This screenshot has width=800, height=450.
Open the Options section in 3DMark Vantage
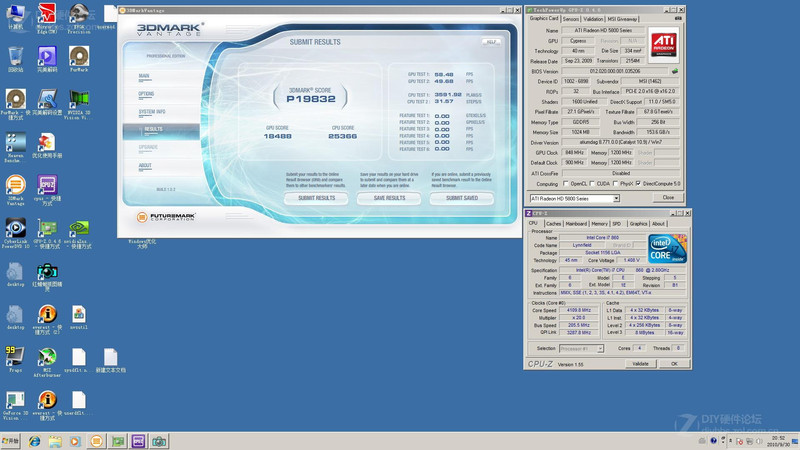(146, 94)
